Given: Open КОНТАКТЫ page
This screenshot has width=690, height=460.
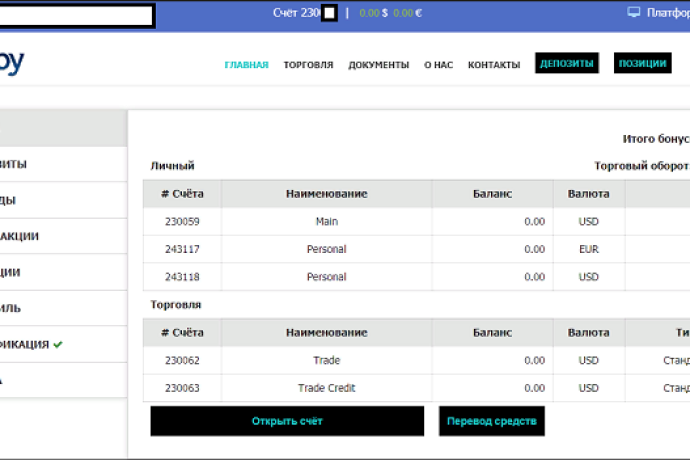Looking at the screenshot, I should click(x=494, y=65).
